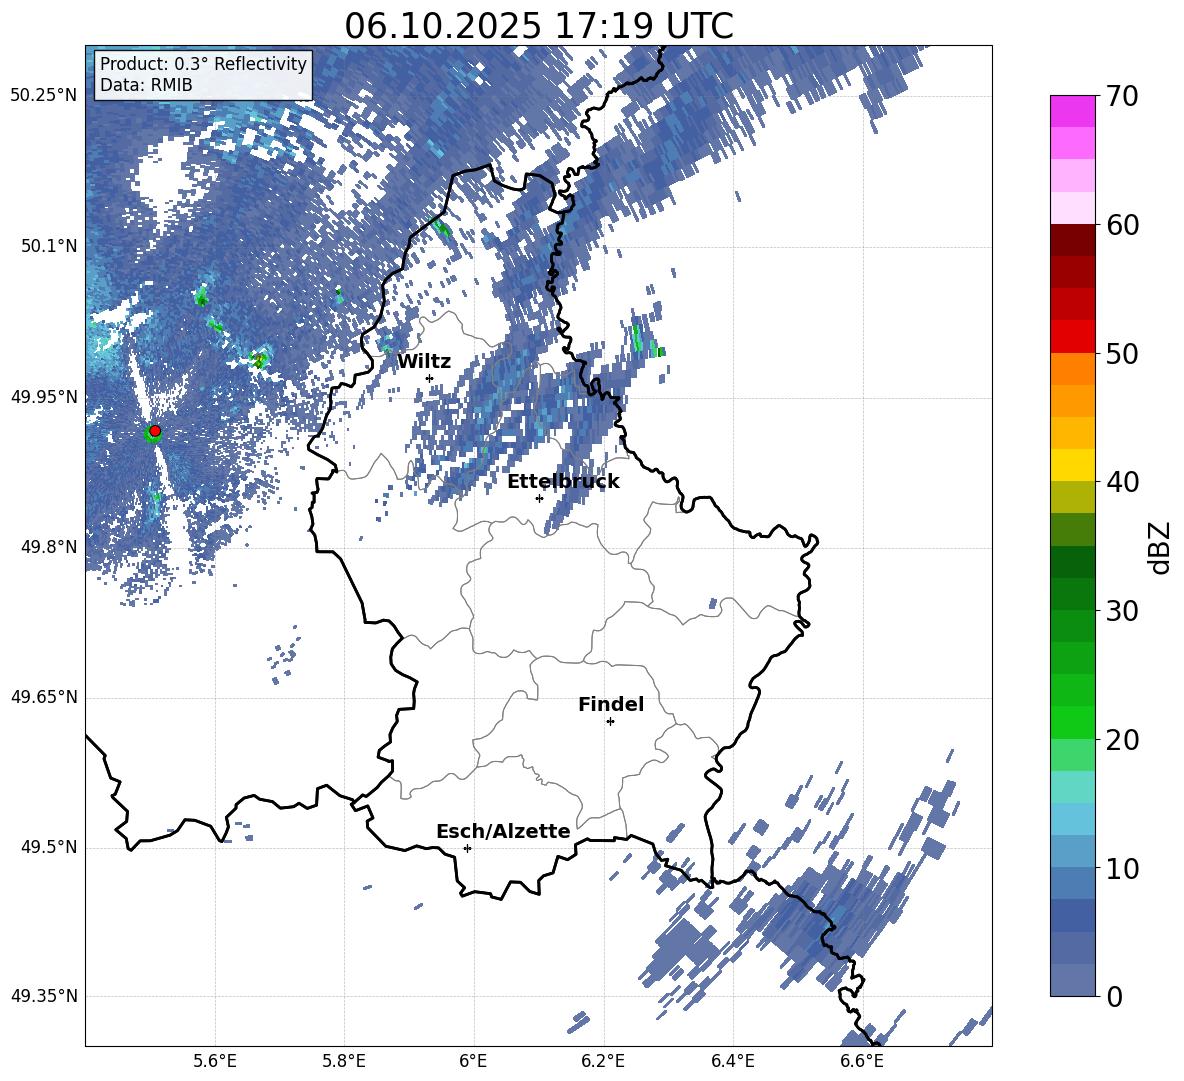Viewport: 1184px width, 1081px height.
Task: Click the 6.2°E longitude tick label
Action: (603, 1061)
